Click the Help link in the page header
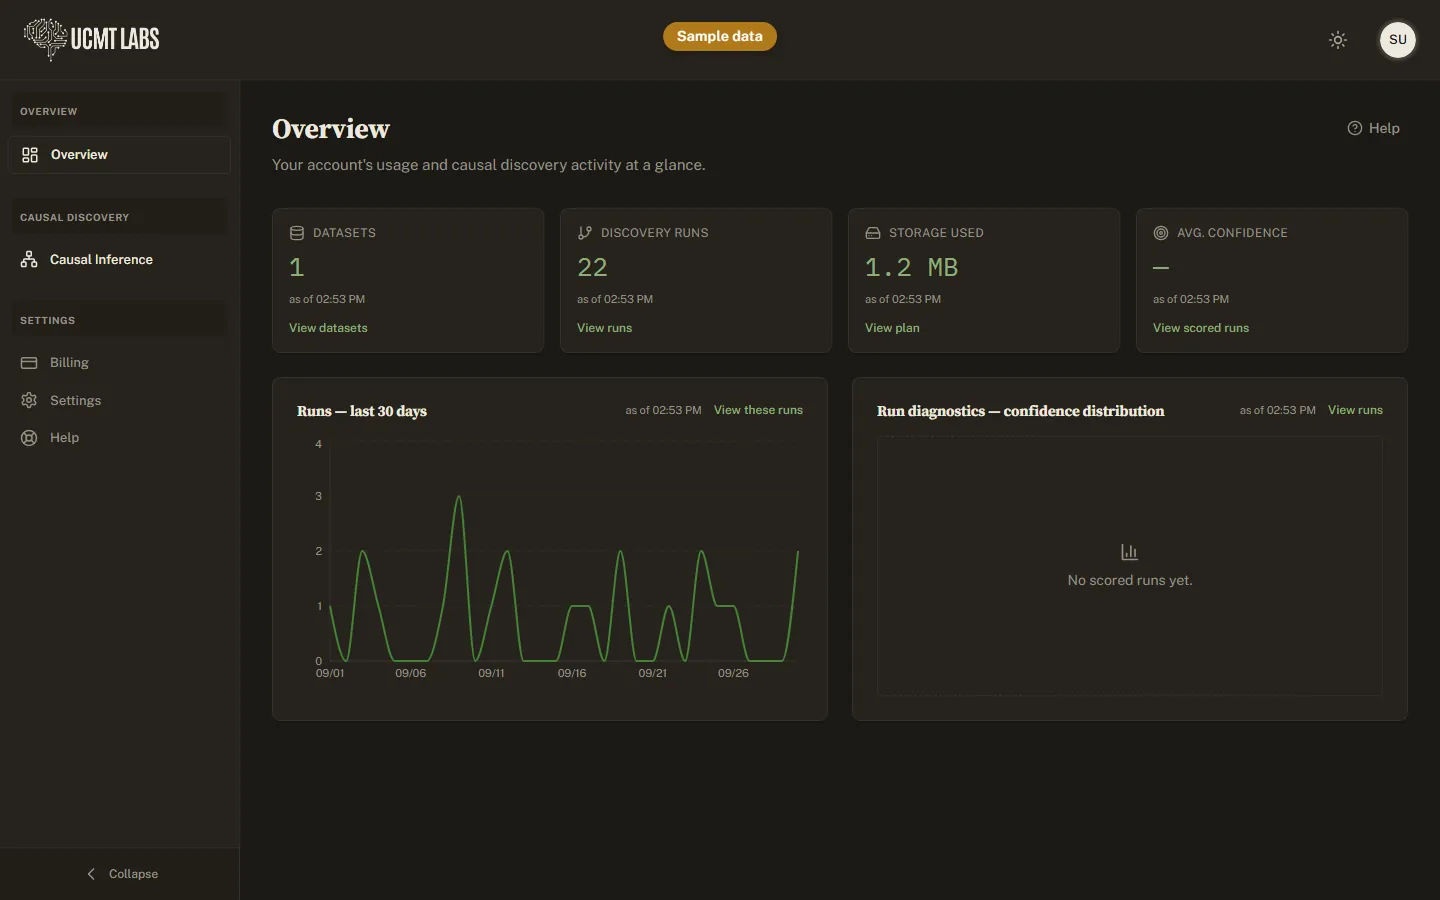This screenshot has width=1440, height=900. point(1374,128)
